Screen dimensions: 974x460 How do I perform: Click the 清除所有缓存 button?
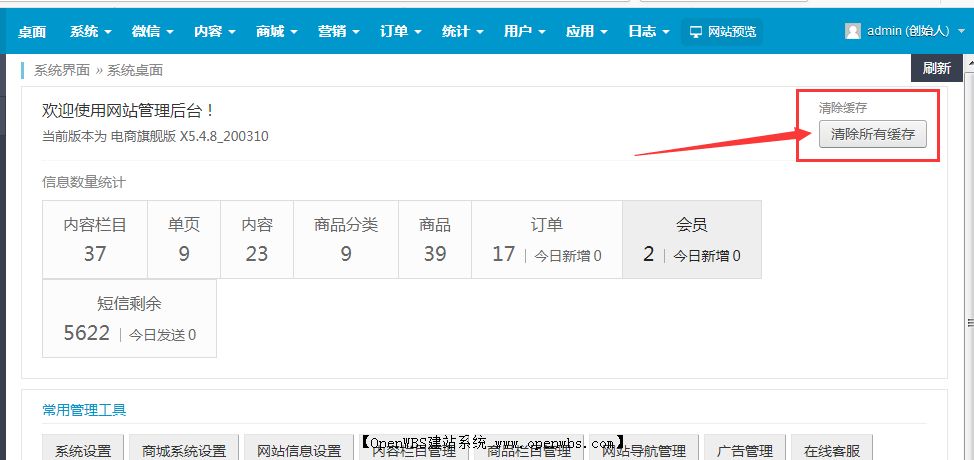click(872, 134)
